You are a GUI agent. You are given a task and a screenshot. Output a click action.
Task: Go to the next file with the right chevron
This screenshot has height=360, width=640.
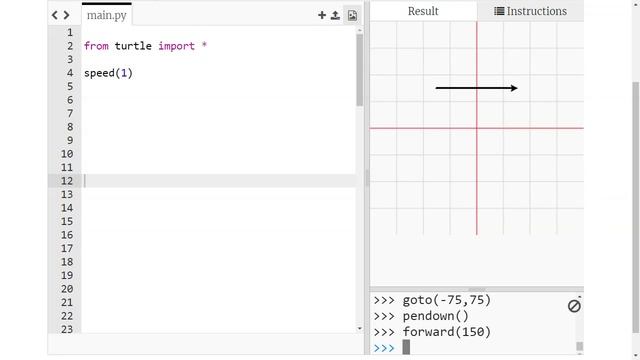click(66, 16)
